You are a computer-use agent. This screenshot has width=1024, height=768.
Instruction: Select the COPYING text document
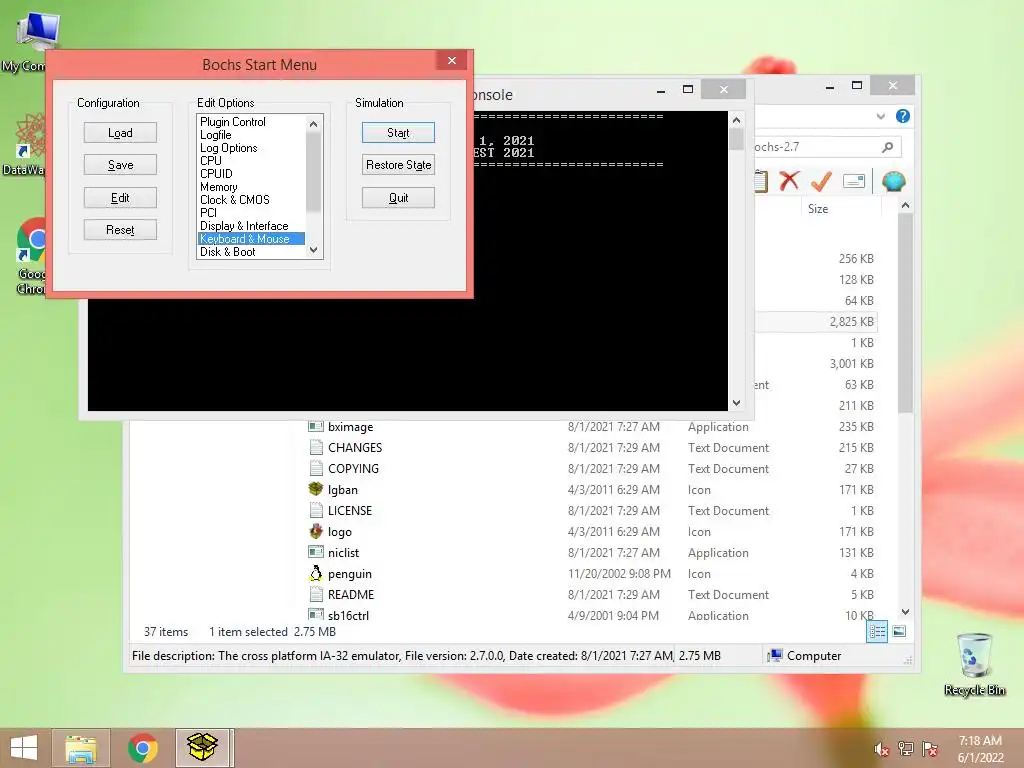click(353, 468)
